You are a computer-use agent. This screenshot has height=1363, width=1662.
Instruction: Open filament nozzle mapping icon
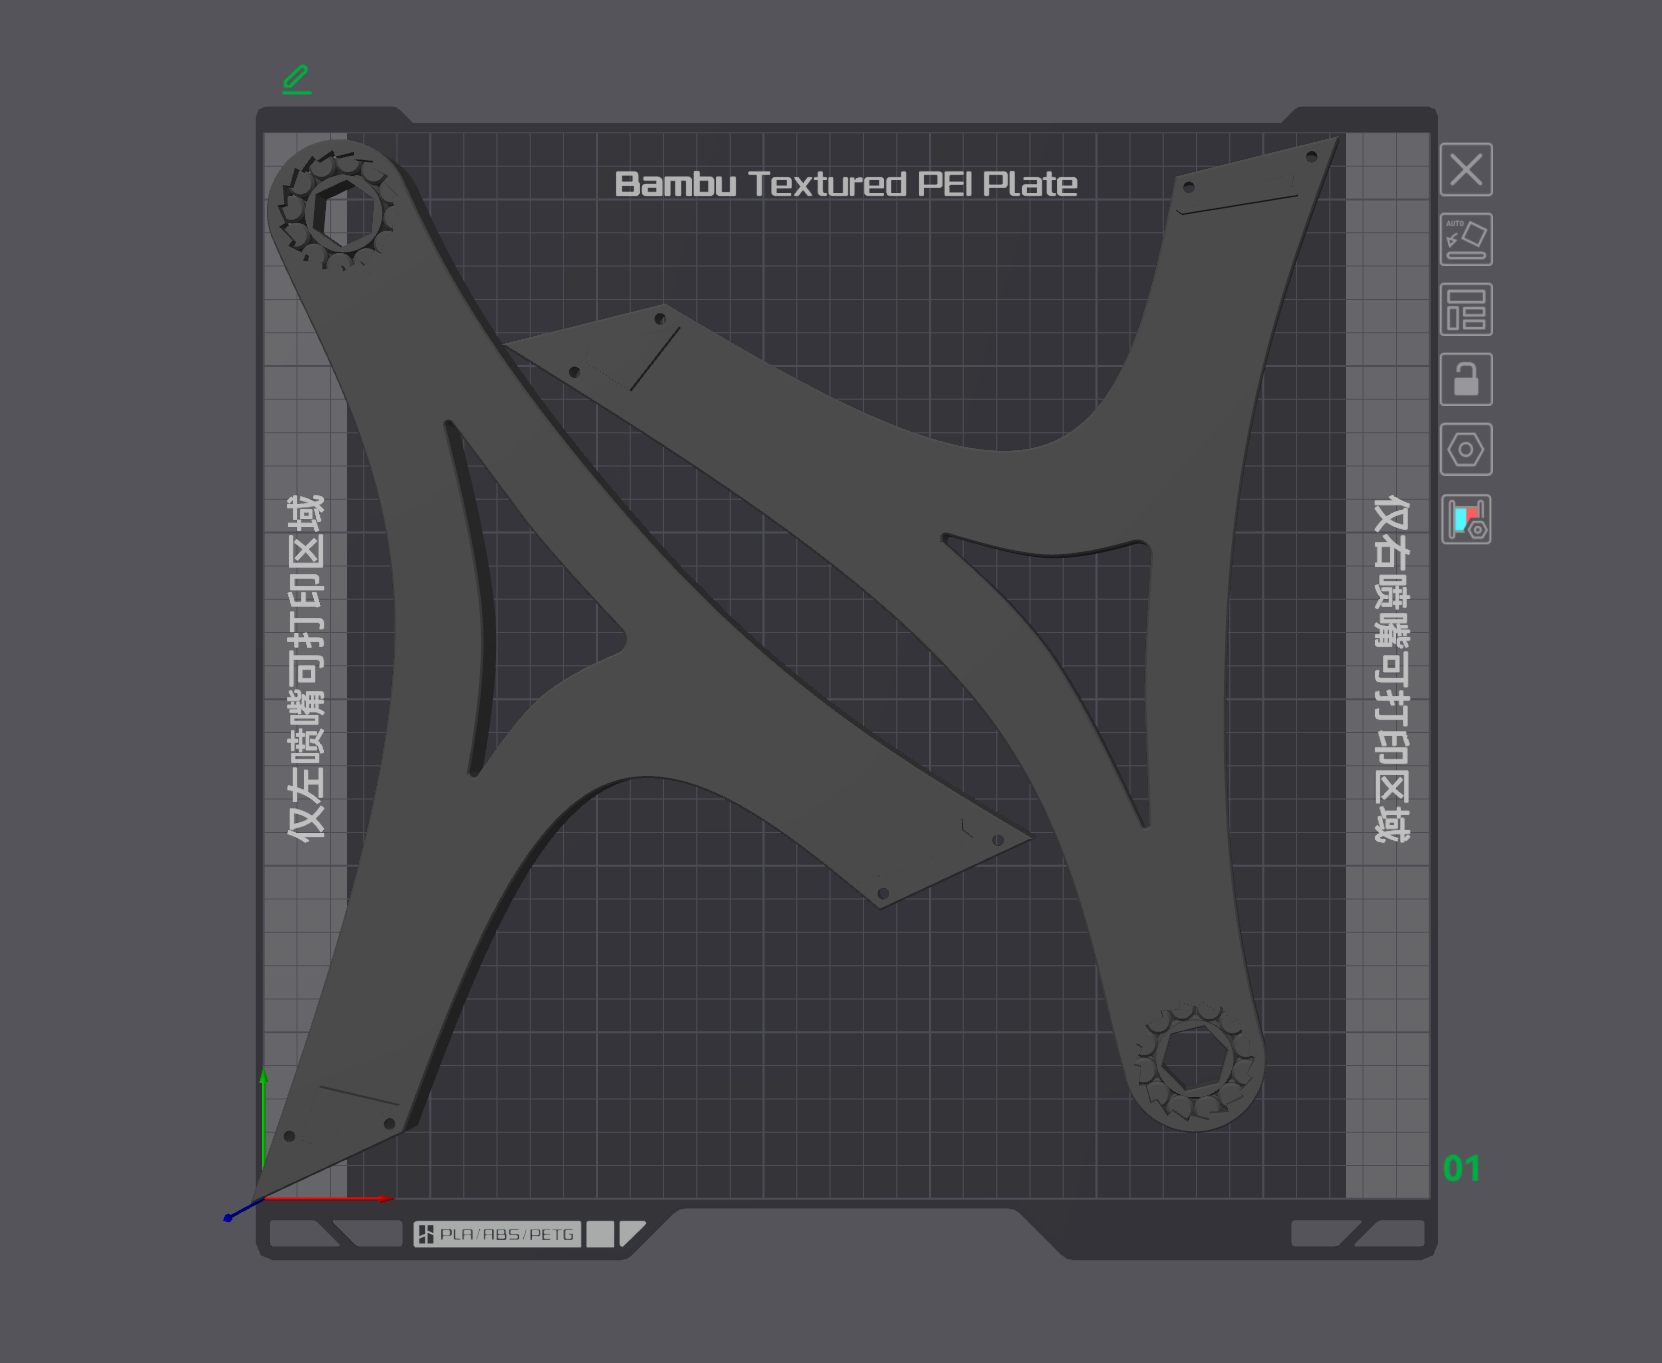(x=1466, y=519)
